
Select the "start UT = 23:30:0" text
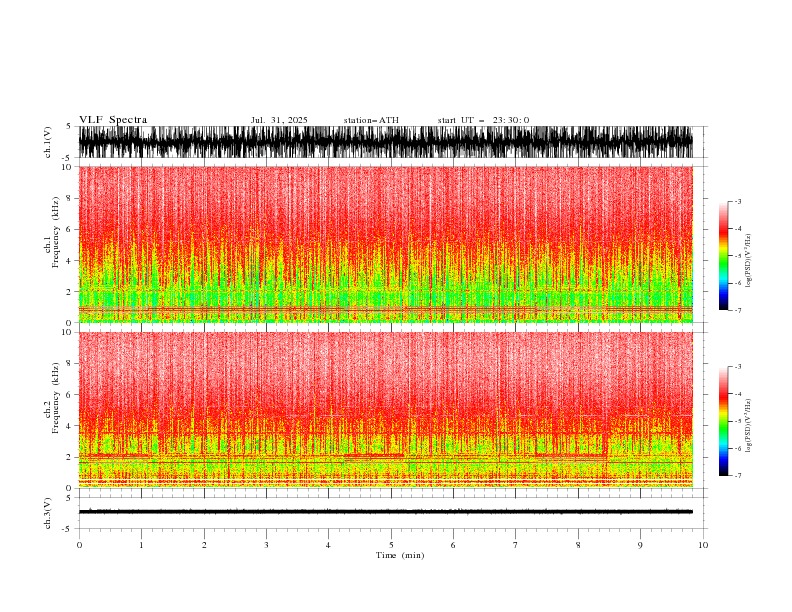[483, 120]
